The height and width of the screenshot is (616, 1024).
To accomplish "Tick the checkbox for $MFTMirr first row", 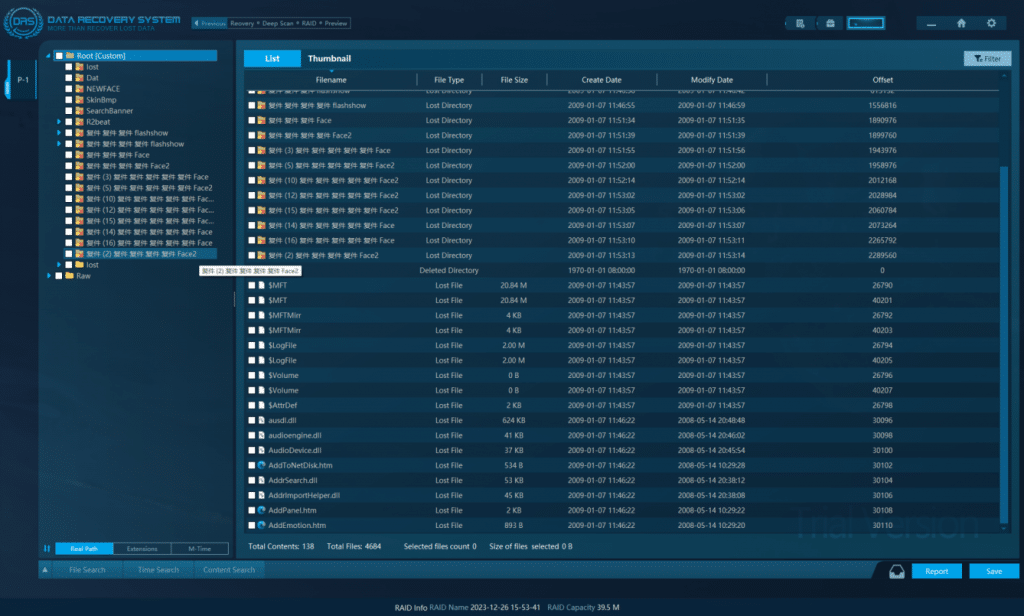I will 252,315.
